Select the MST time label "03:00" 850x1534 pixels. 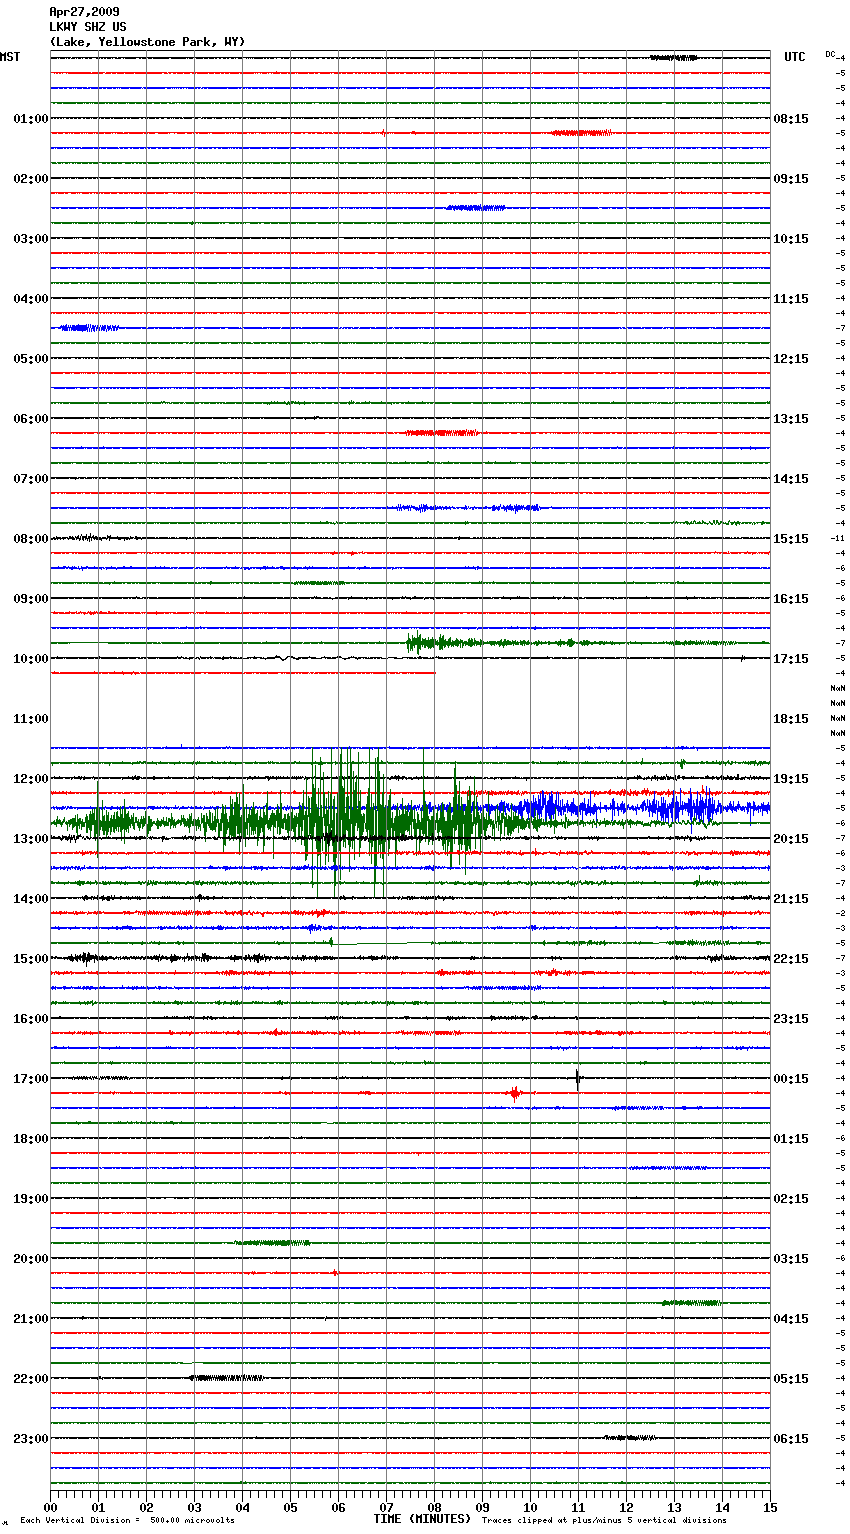pyautogui.click(x=31, y=239)
